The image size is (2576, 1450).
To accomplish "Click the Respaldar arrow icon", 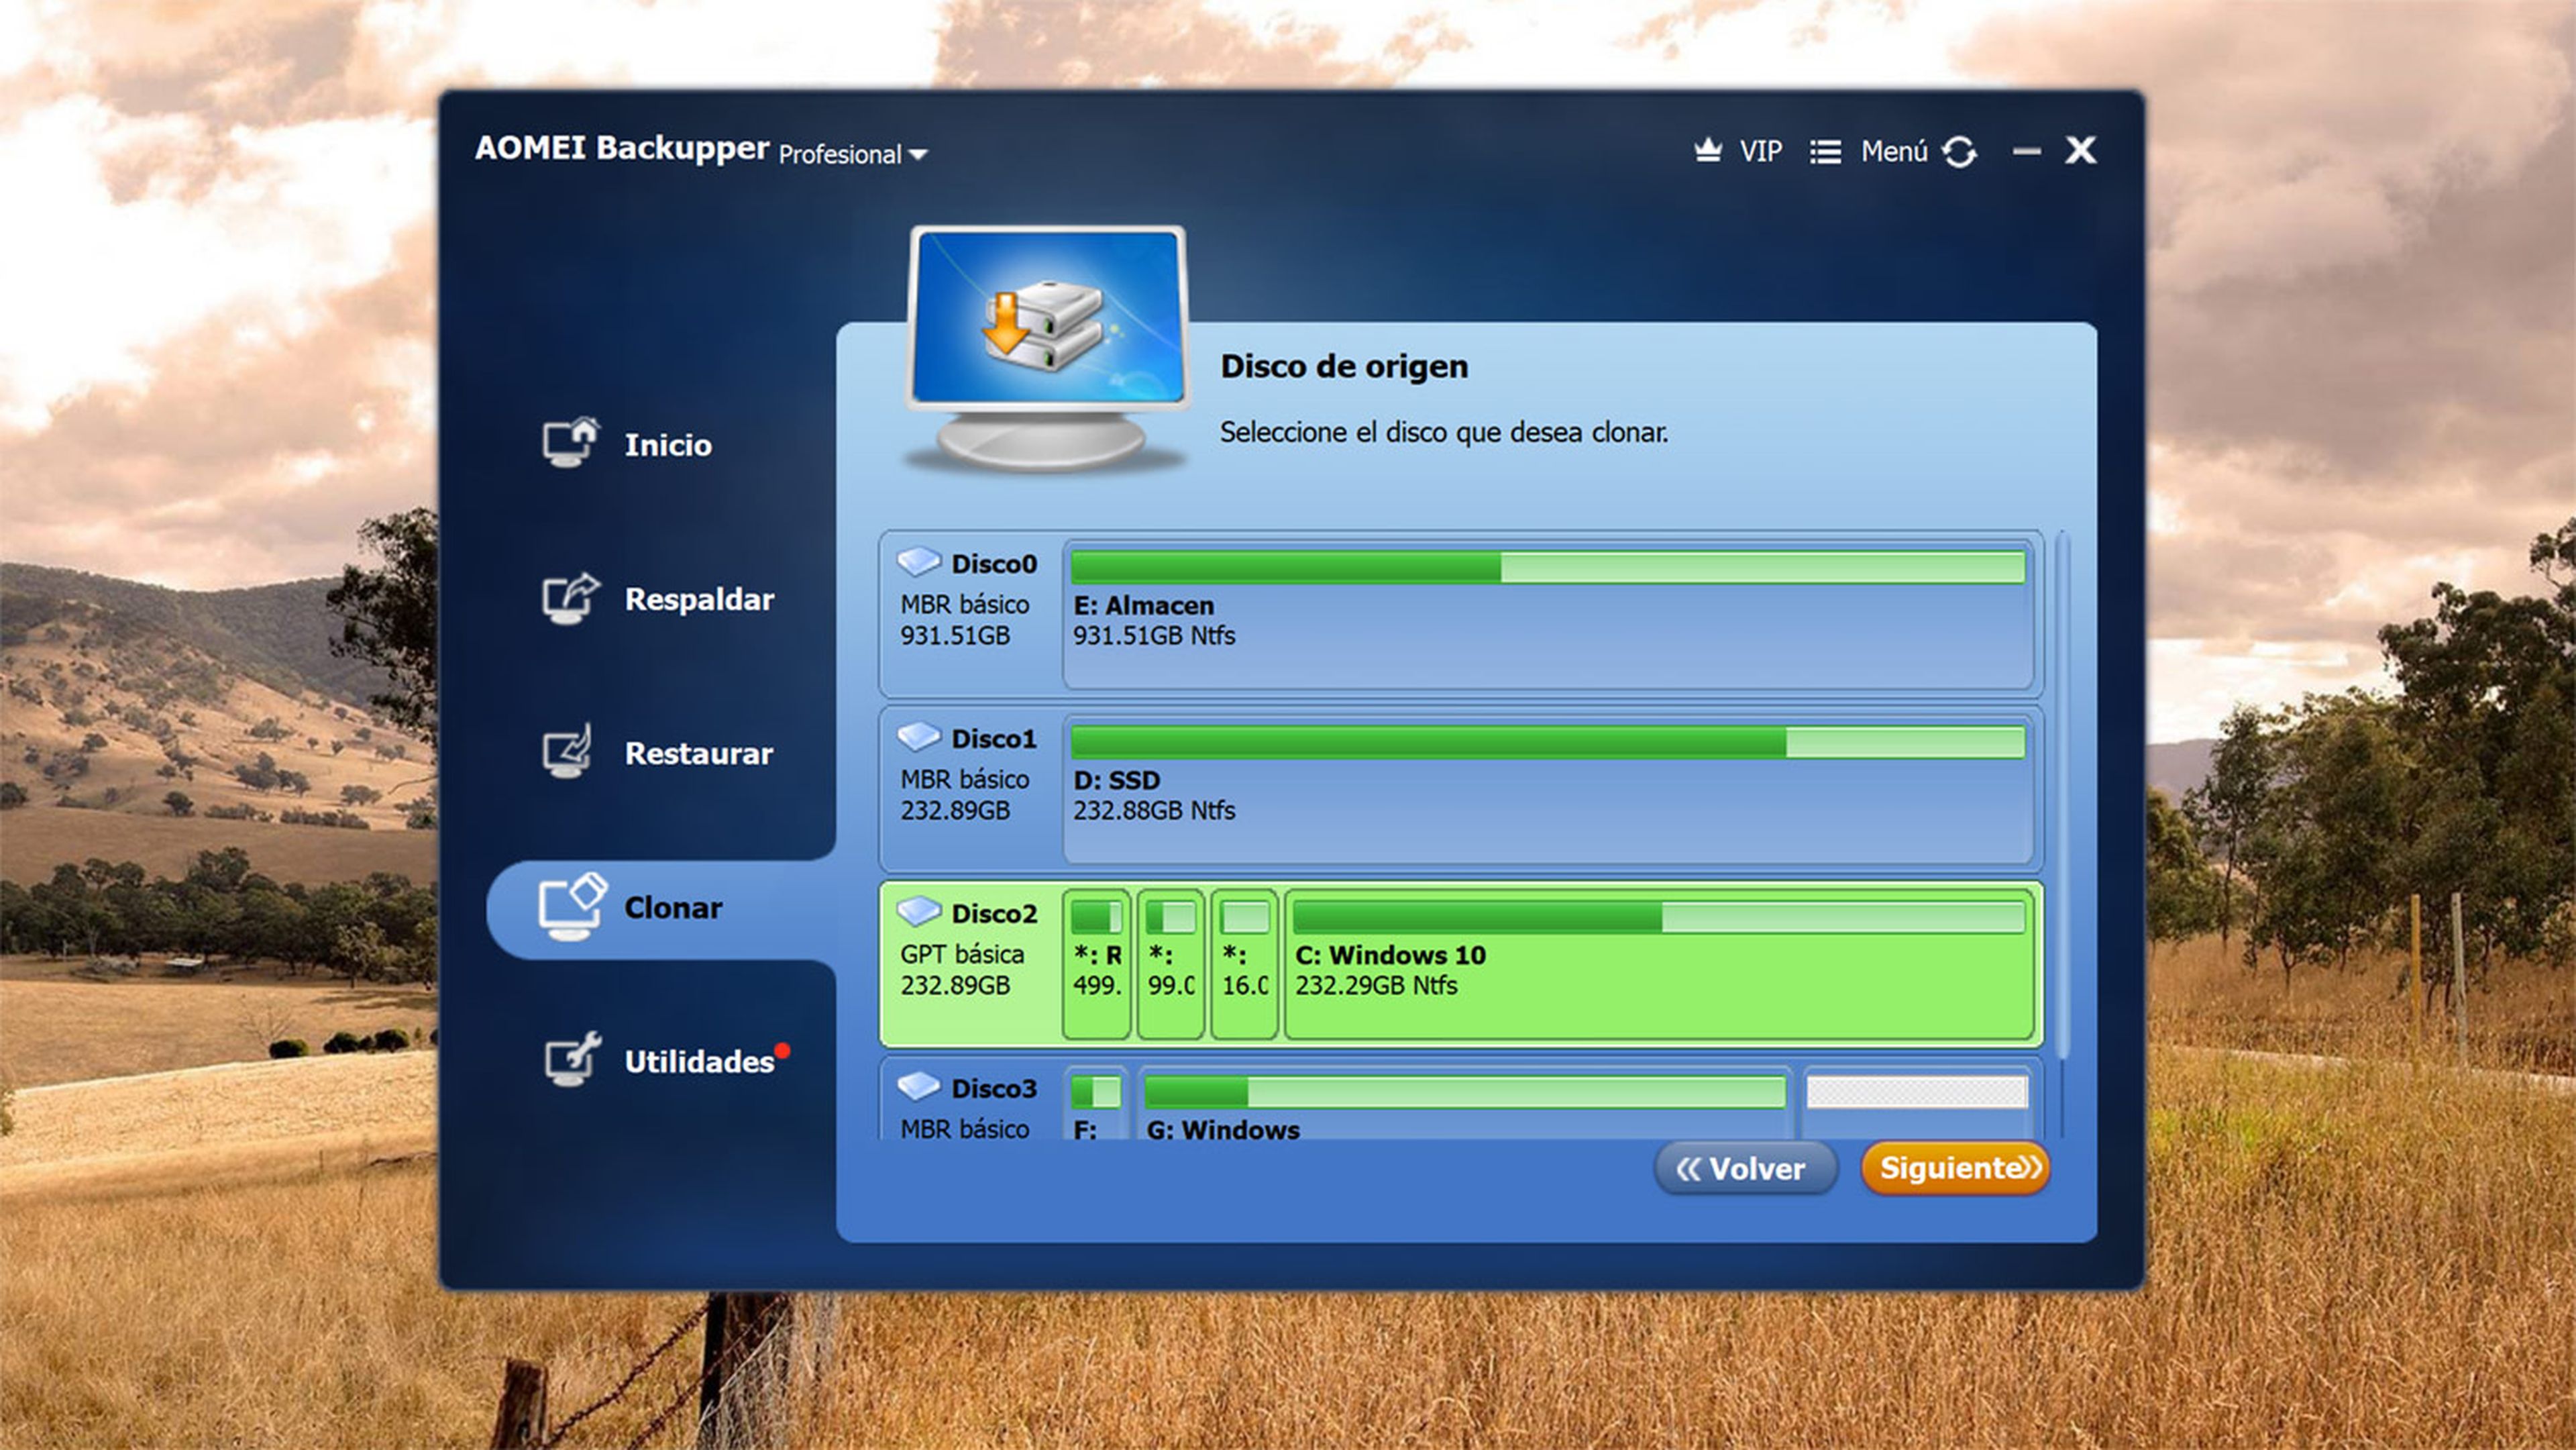I will (x=570, y=598).
